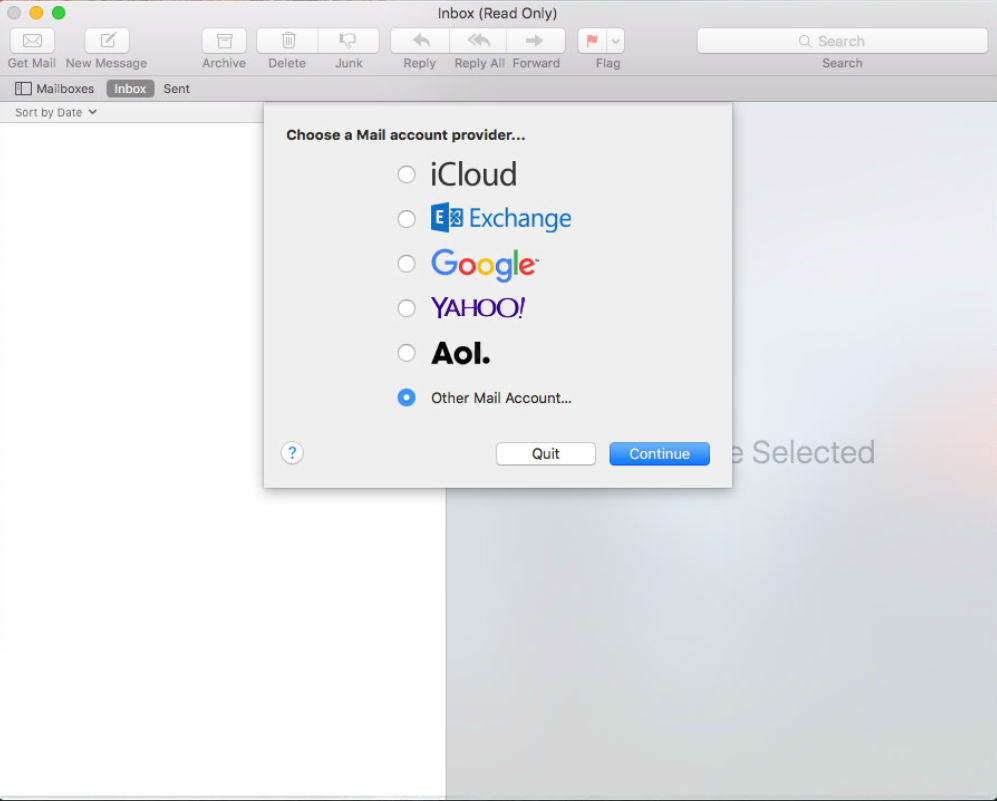Click the yellow minimize window button
This screenshot has width=997, height=801.
tap(36, 13)
